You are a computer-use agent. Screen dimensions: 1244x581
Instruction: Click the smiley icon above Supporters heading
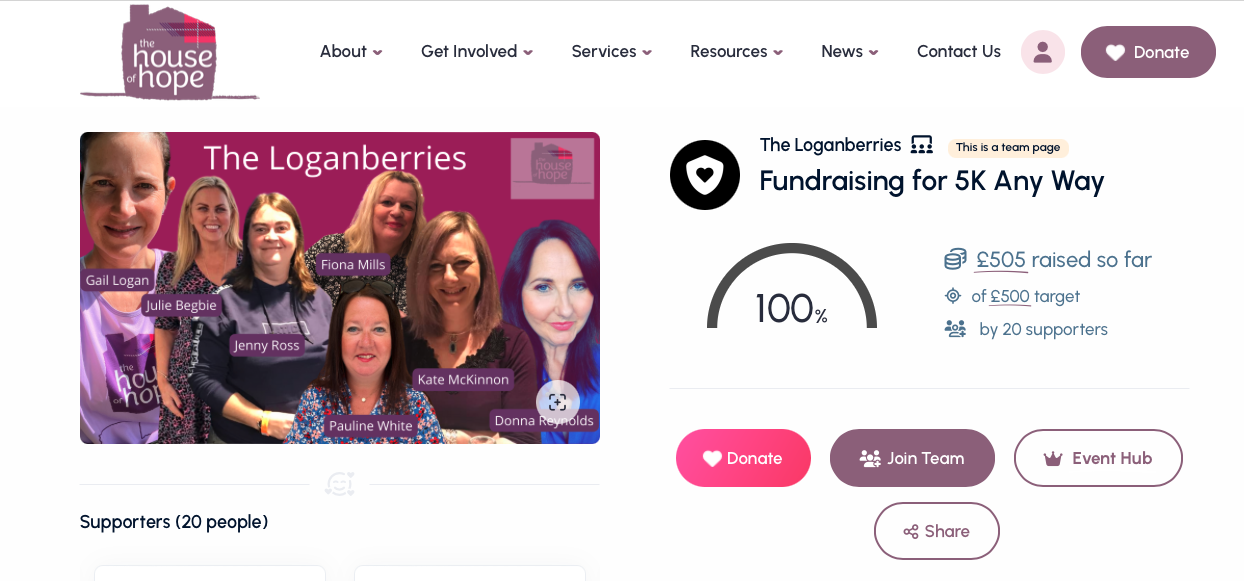(x=340, y=484)
